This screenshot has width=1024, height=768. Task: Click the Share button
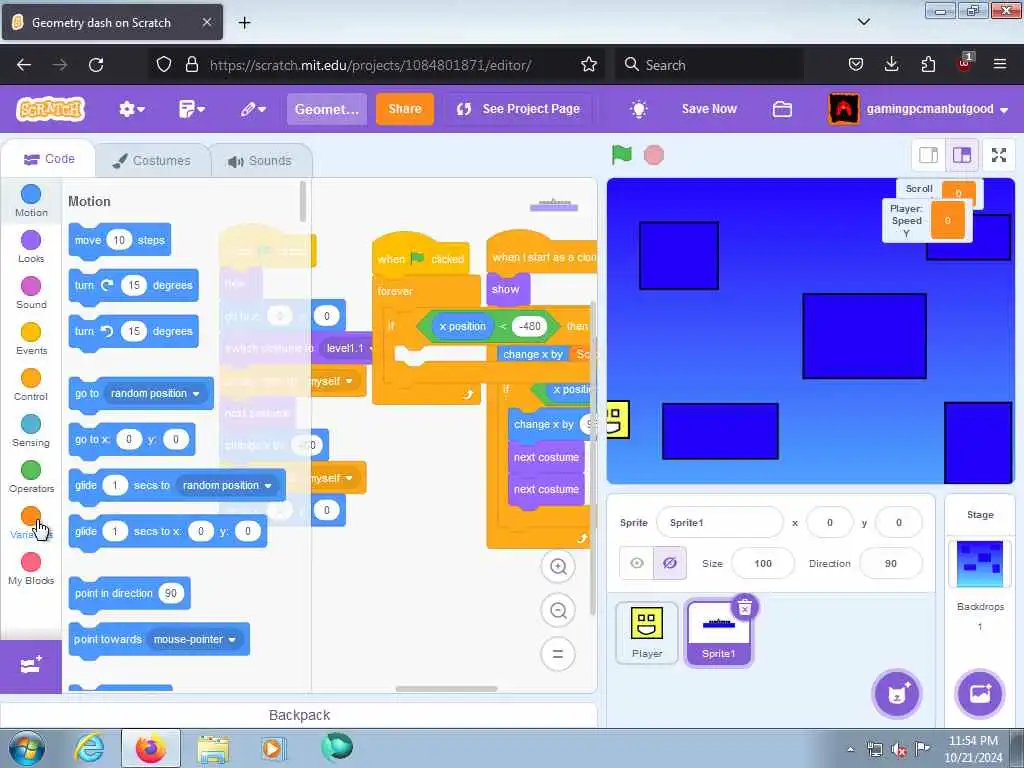(405, 109)
